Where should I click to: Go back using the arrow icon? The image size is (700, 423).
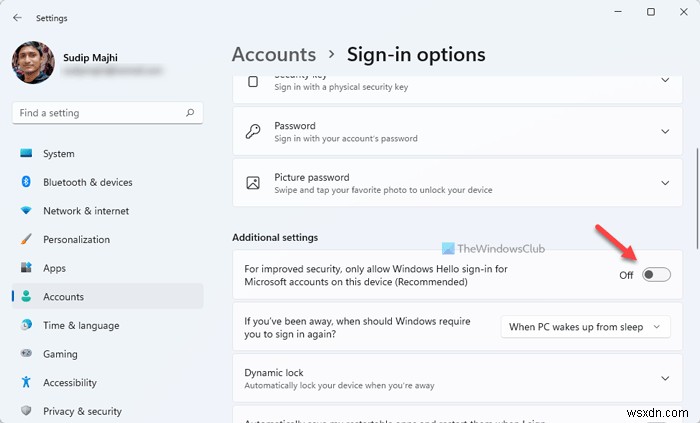tap(17, 18)
